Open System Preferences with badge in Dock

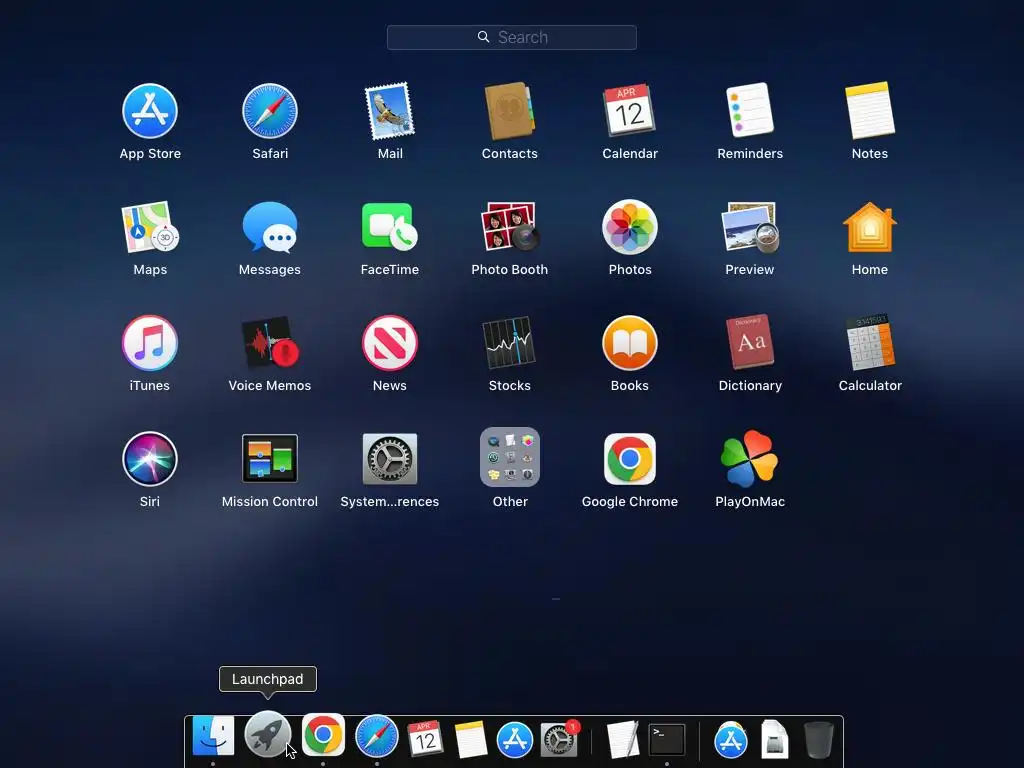559,740
